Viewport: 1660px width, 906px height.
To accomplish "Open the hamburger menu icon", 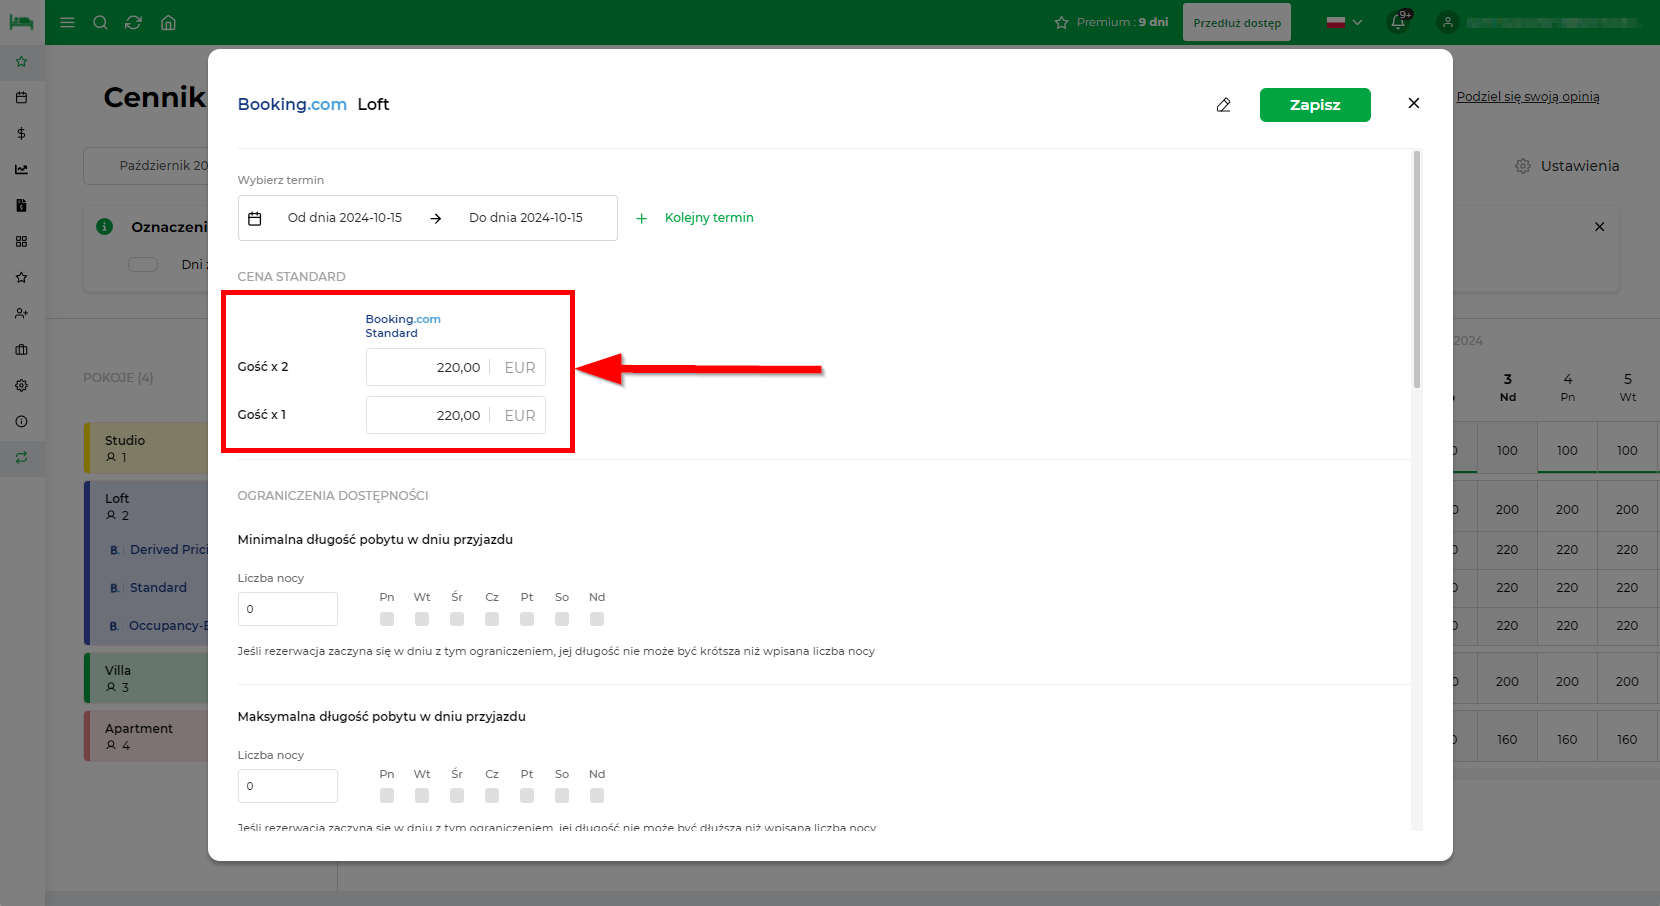I will tap(67, 22).
